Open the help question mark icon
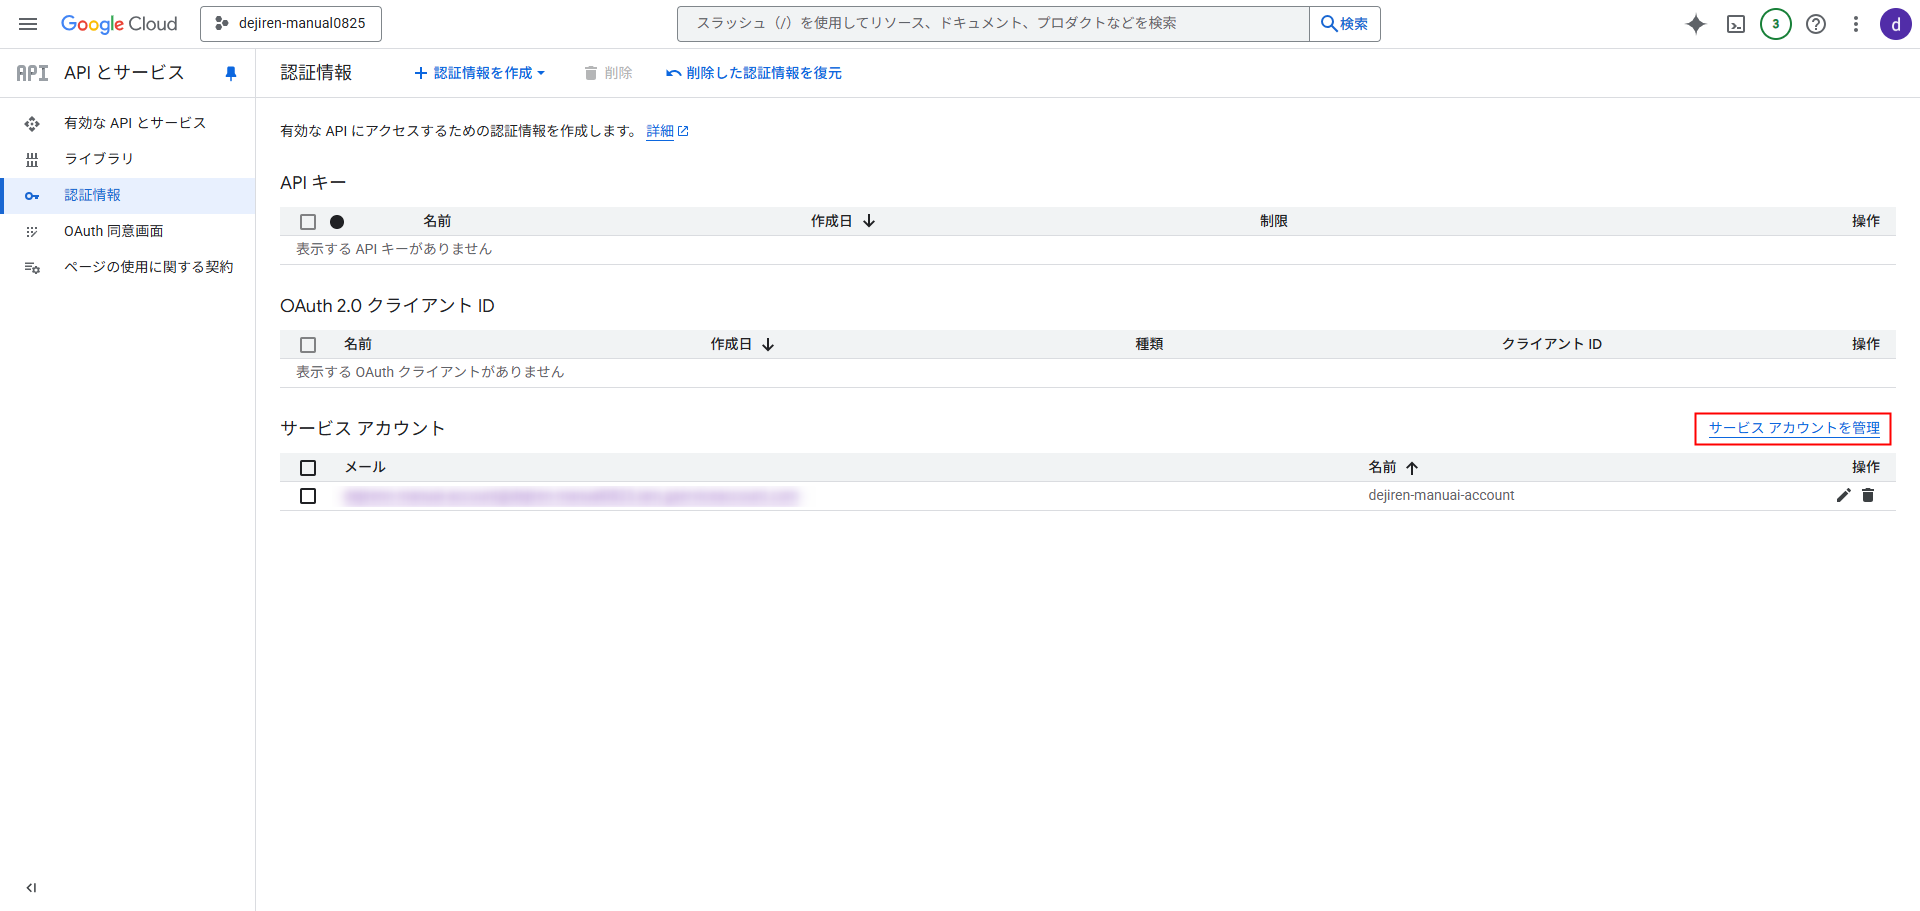The height and width of the screenshot is (911, 1920). [x=1816, y=24]
